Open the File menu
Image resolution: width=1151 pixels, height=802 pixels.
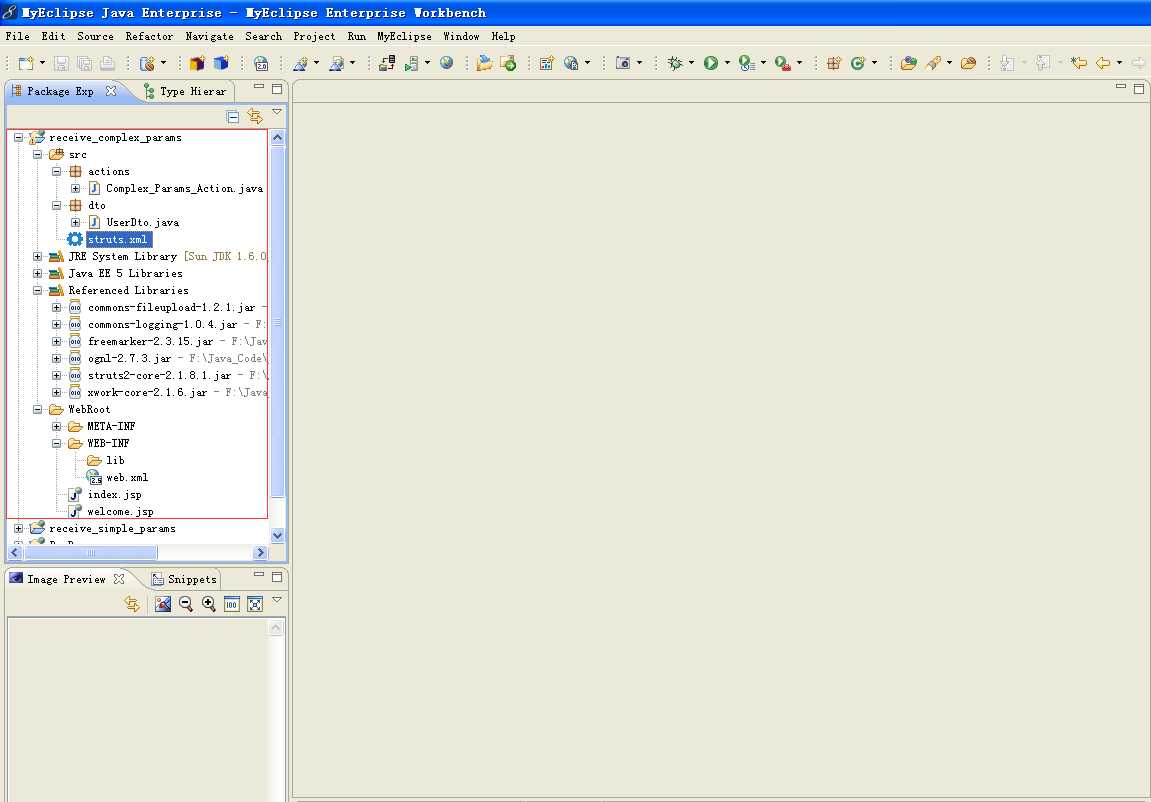coord(18,36)
